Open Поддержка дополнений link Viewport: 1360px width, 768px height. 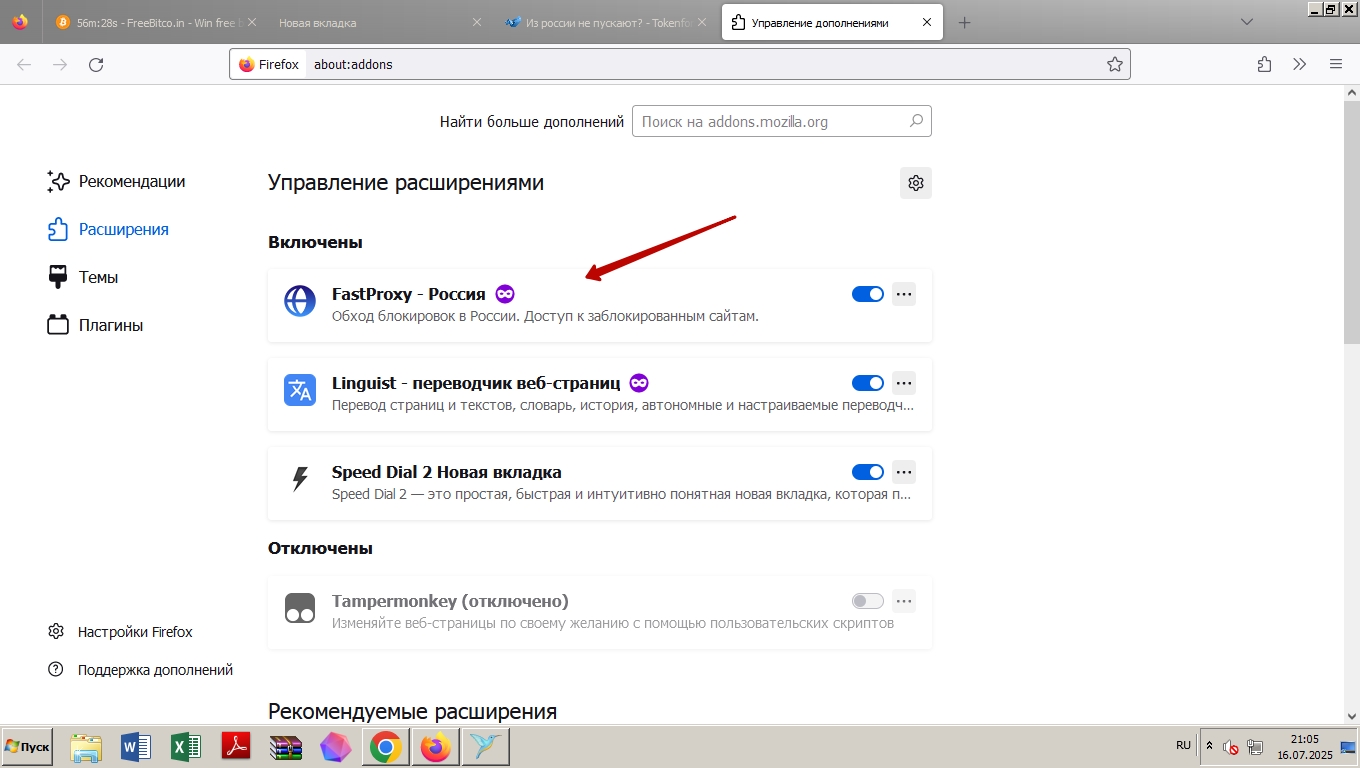point(155,670)
